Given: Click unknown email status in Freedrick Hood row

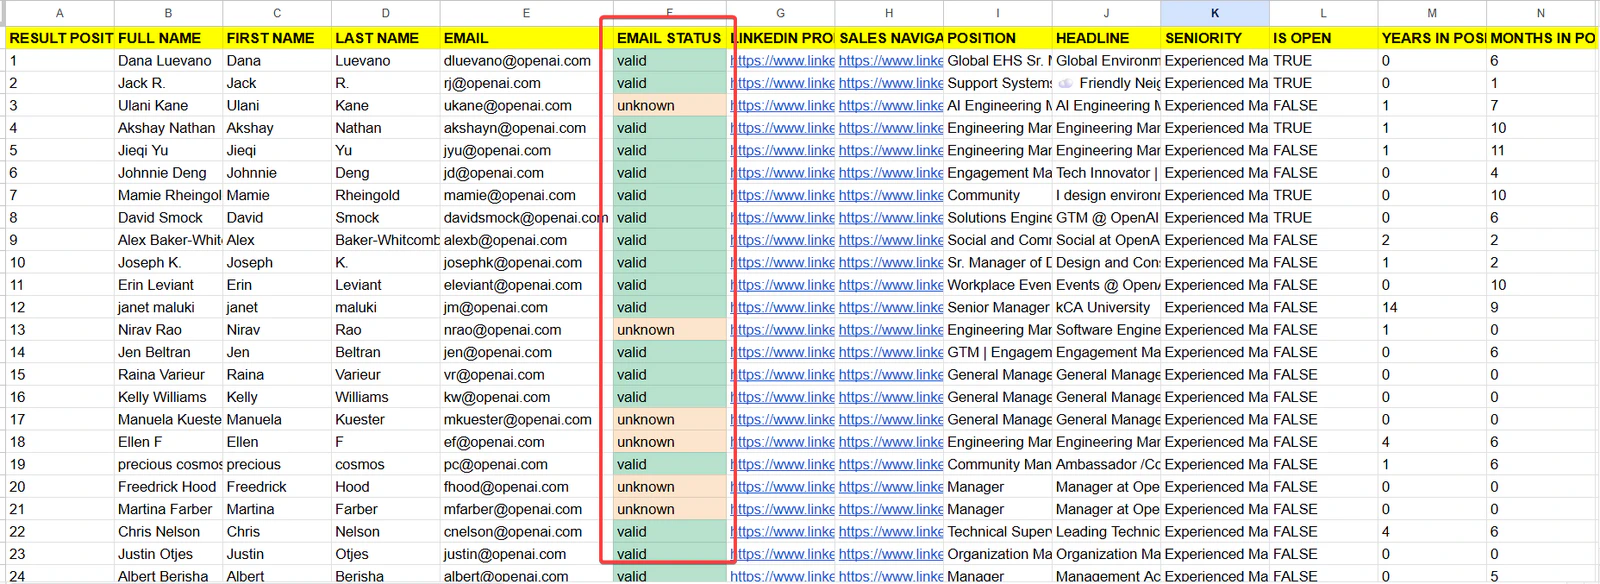Looking at the screenshot, I should click(x=669, y=487).
